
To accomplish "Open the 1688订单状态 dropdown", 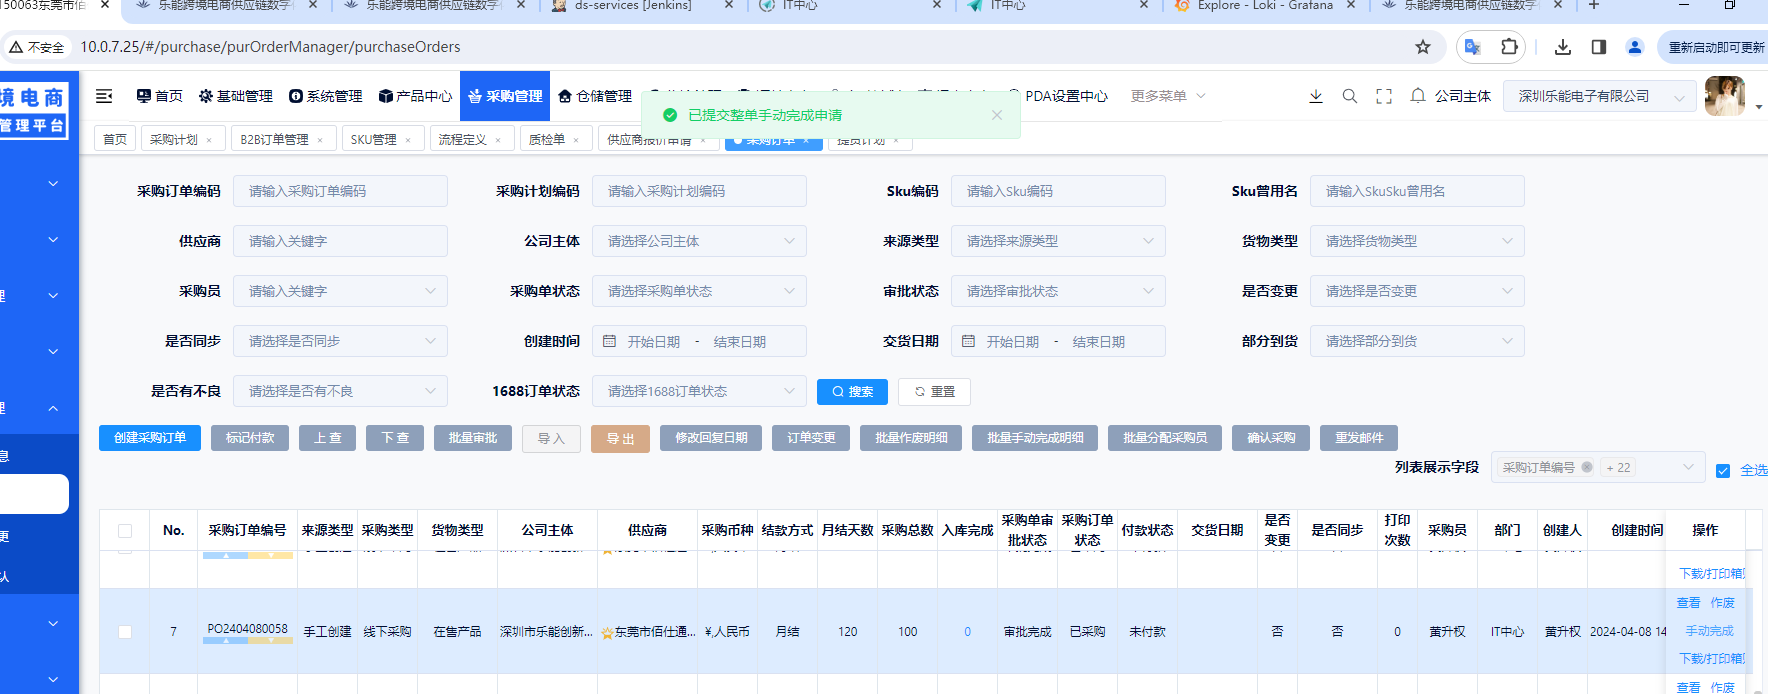I will coord(699,391).
